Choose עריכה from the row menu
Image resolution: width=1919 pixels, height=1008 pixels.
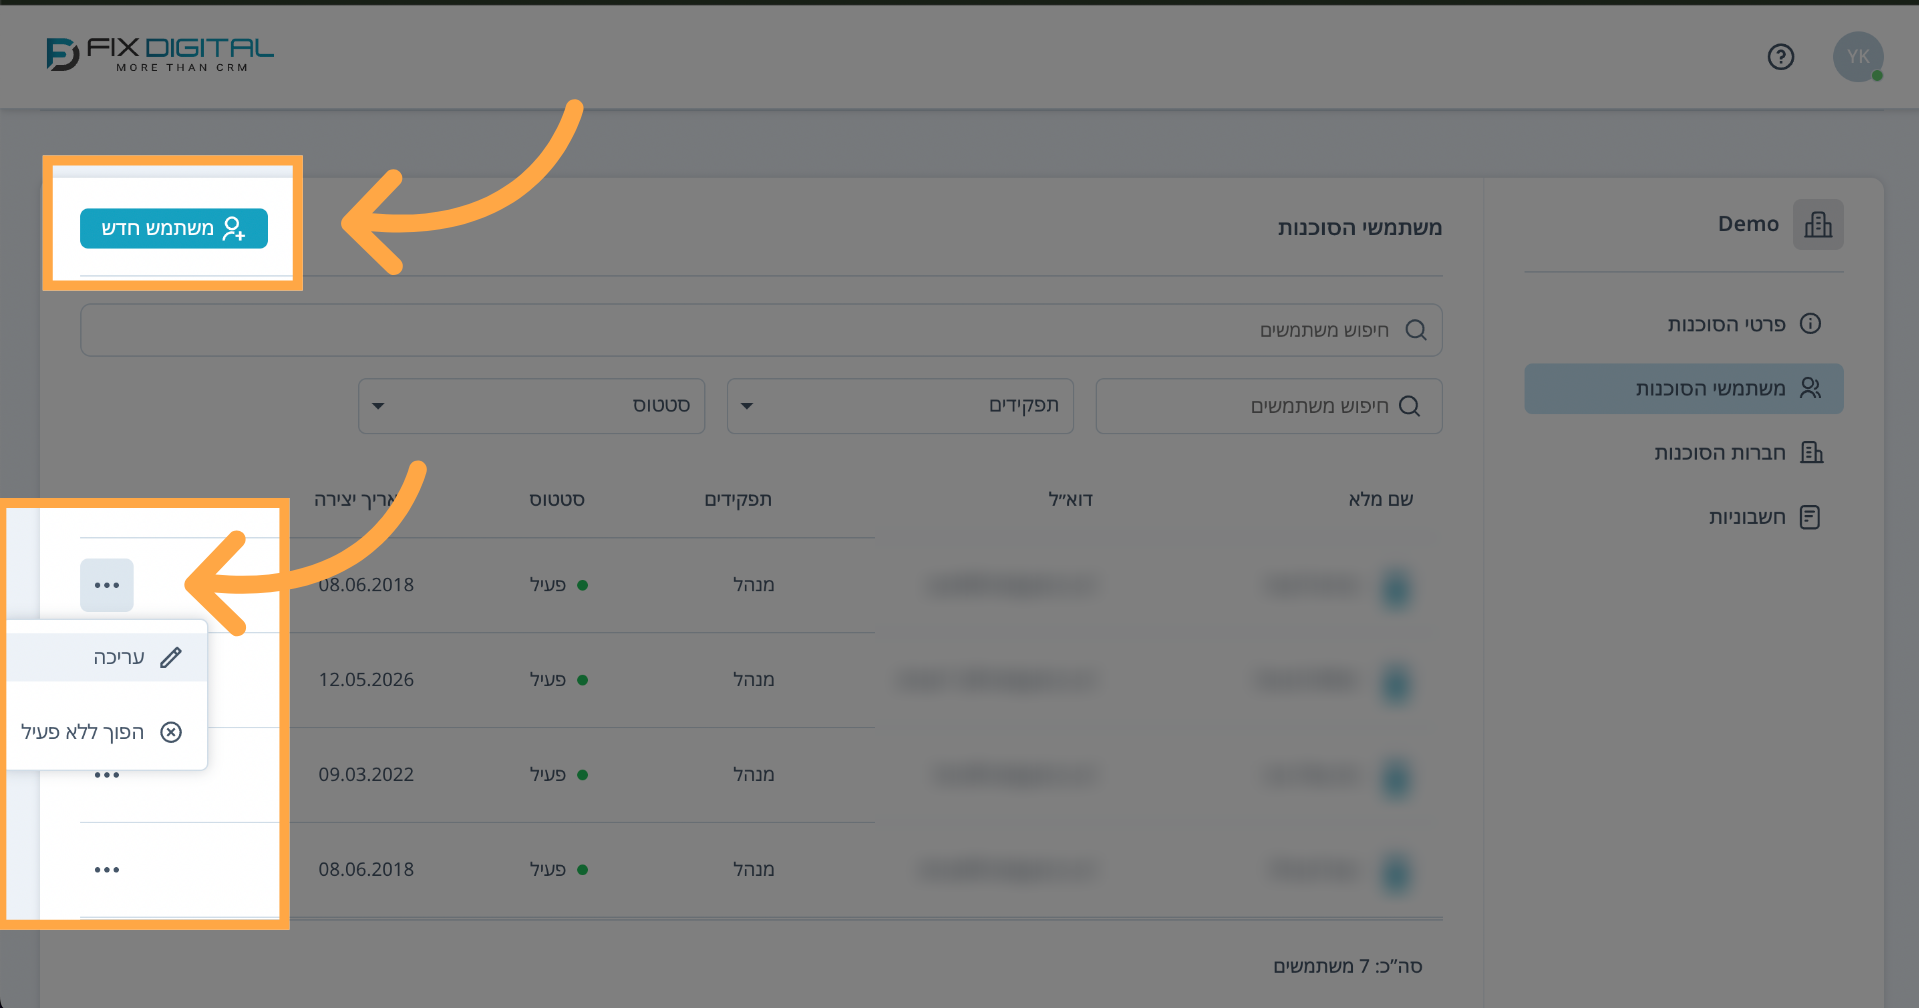coord(107,657)
